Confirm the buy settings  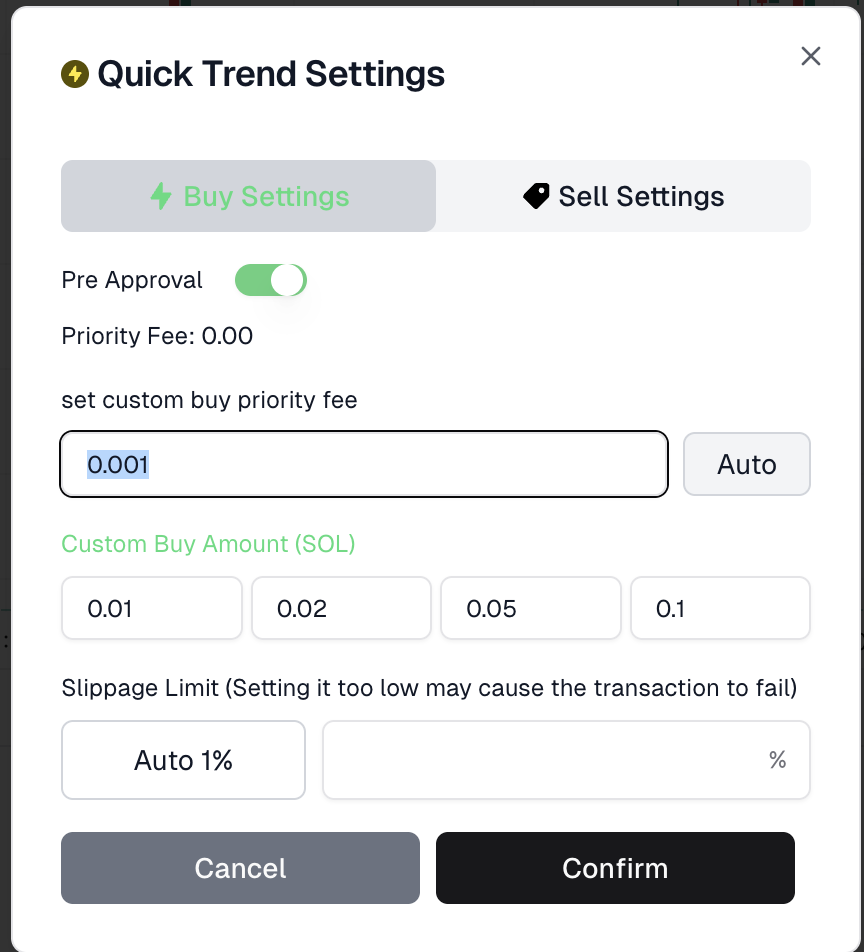(615, 868)
